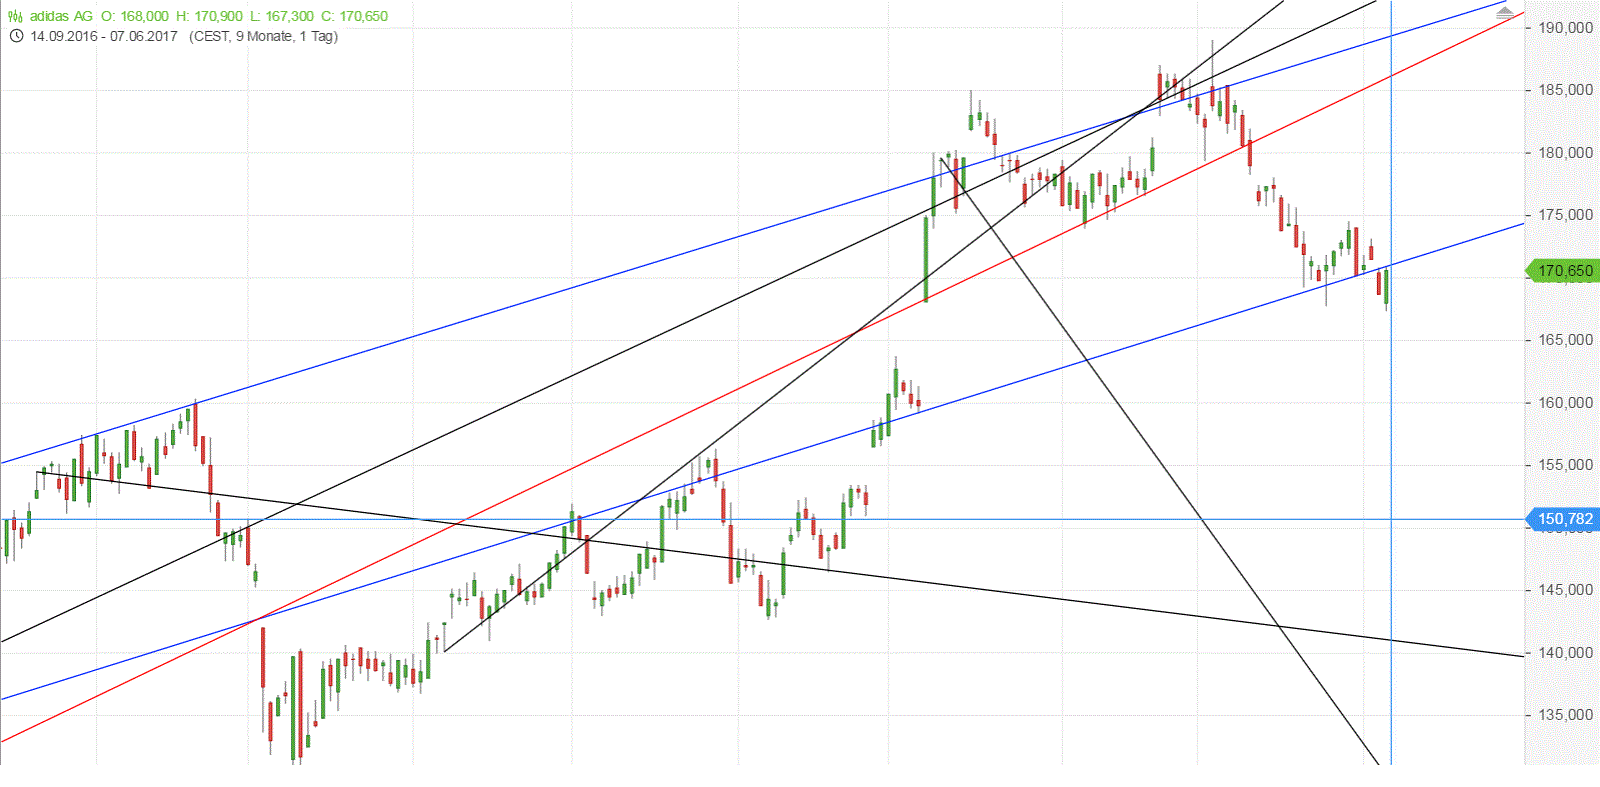This screenshot has width=1600, height=787.
Task: Click the High value H: 170,900
Action: pos(210,16)
